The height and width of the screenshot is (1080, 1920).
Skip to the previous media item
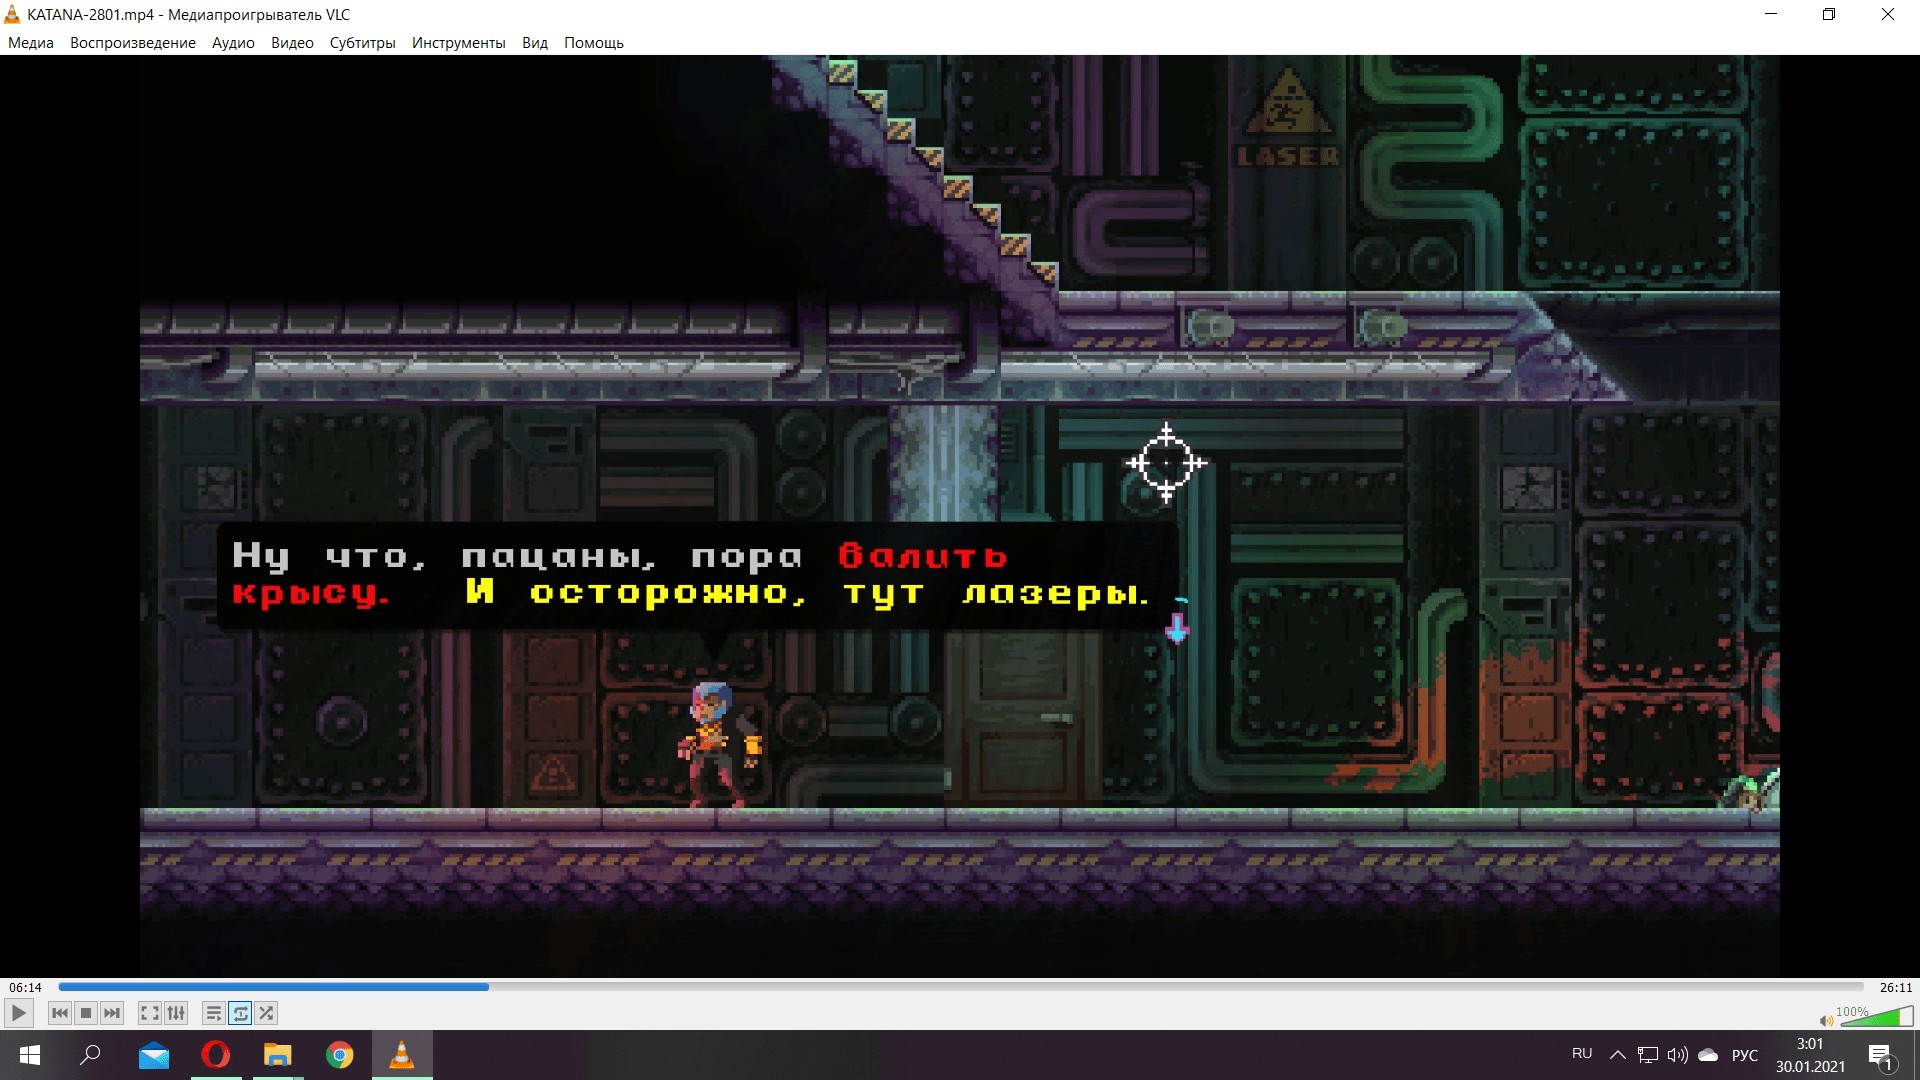60,1013
